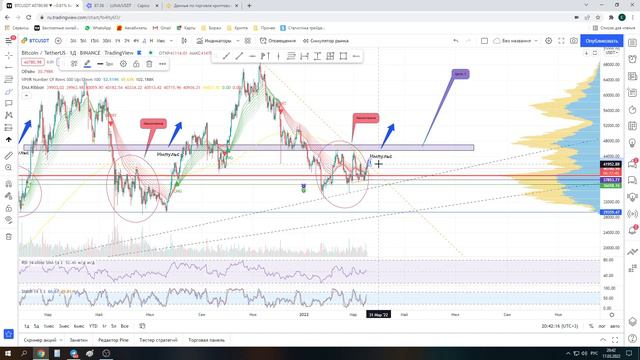640x360 pixels.
Task: Open the alerts clock side panel
Action: [632, 59]
